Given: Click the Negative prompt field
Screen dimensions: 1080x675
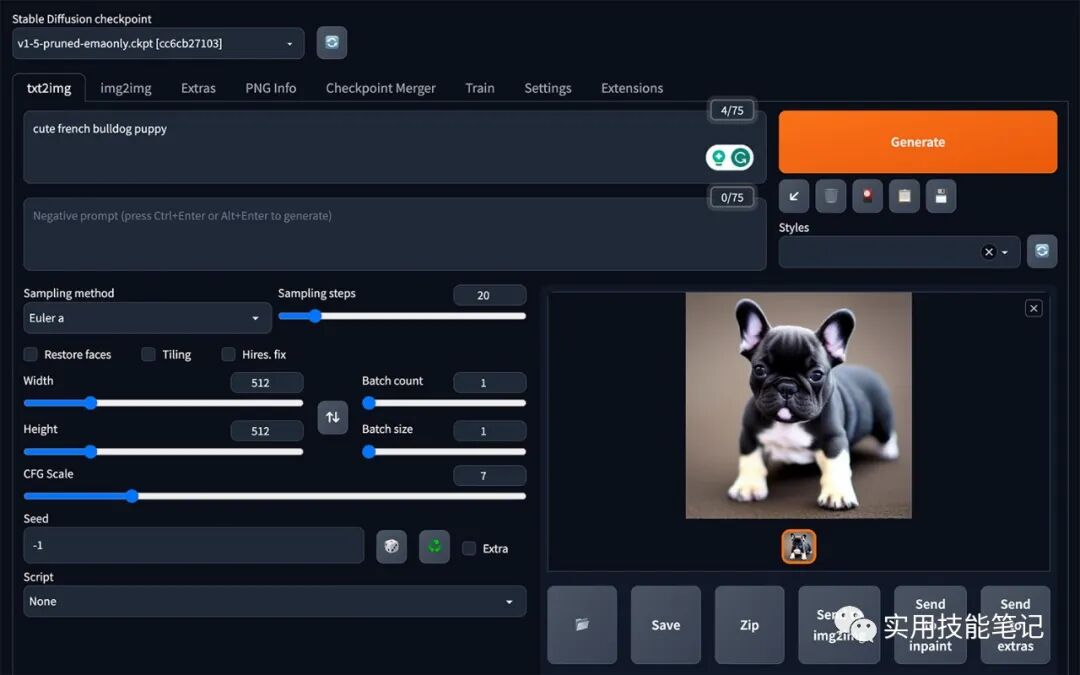Looking at the screenshot, I should (x=395, y=234).
